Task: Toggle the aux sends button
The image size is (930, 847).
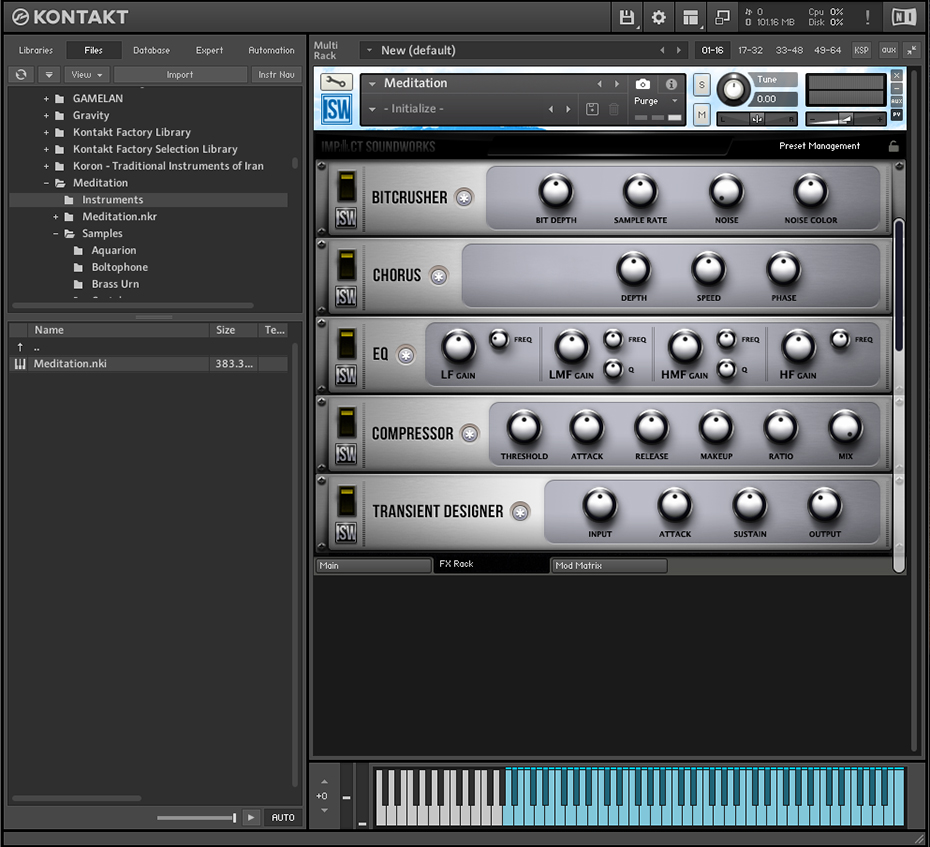Action: point(888,50)
